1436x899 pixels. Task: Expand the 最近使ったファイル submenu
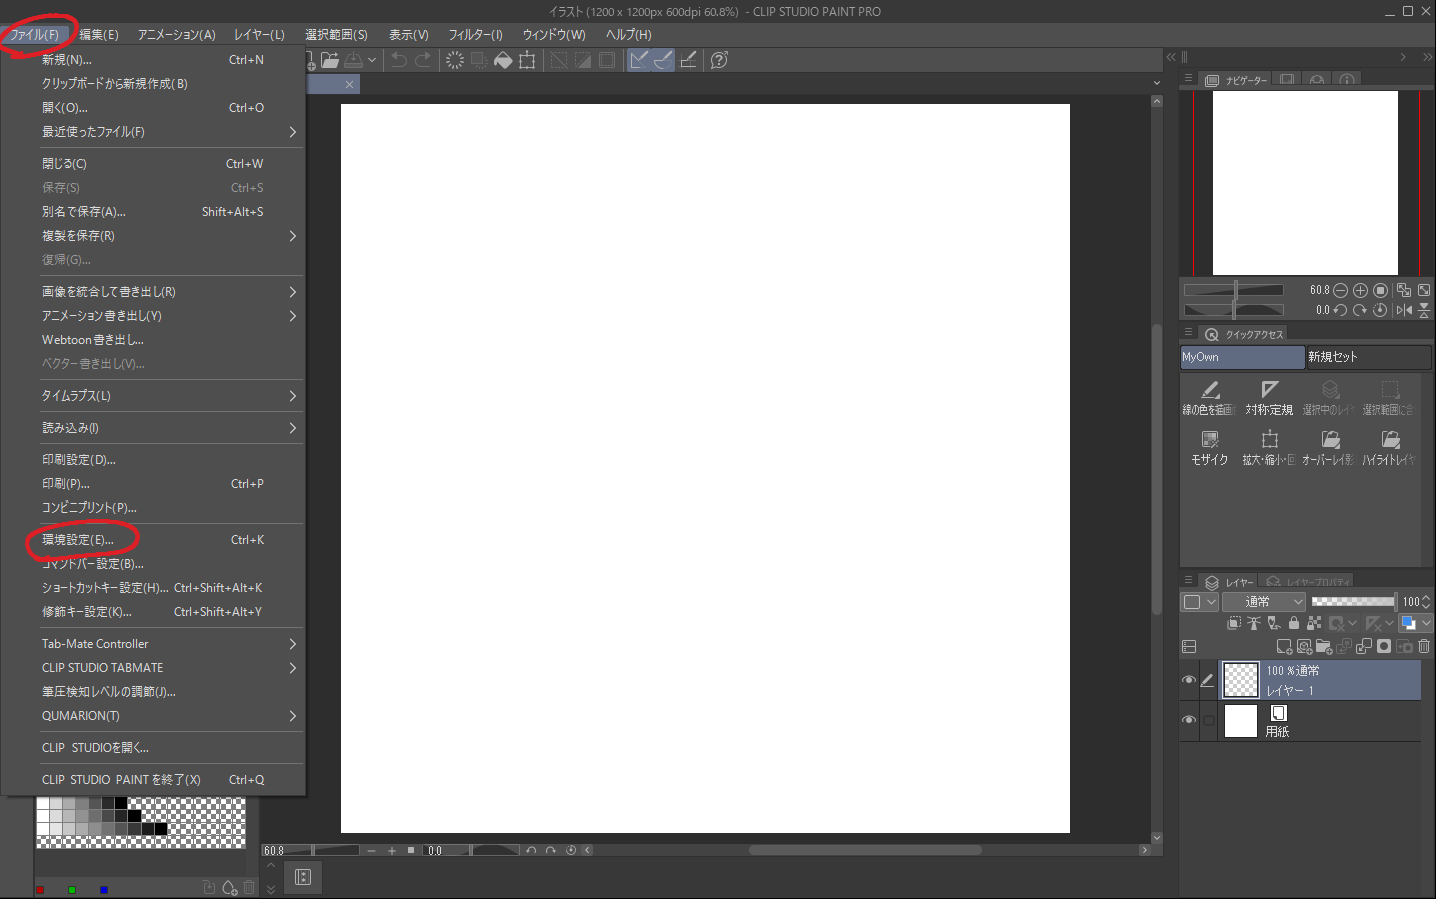[292, 132]
